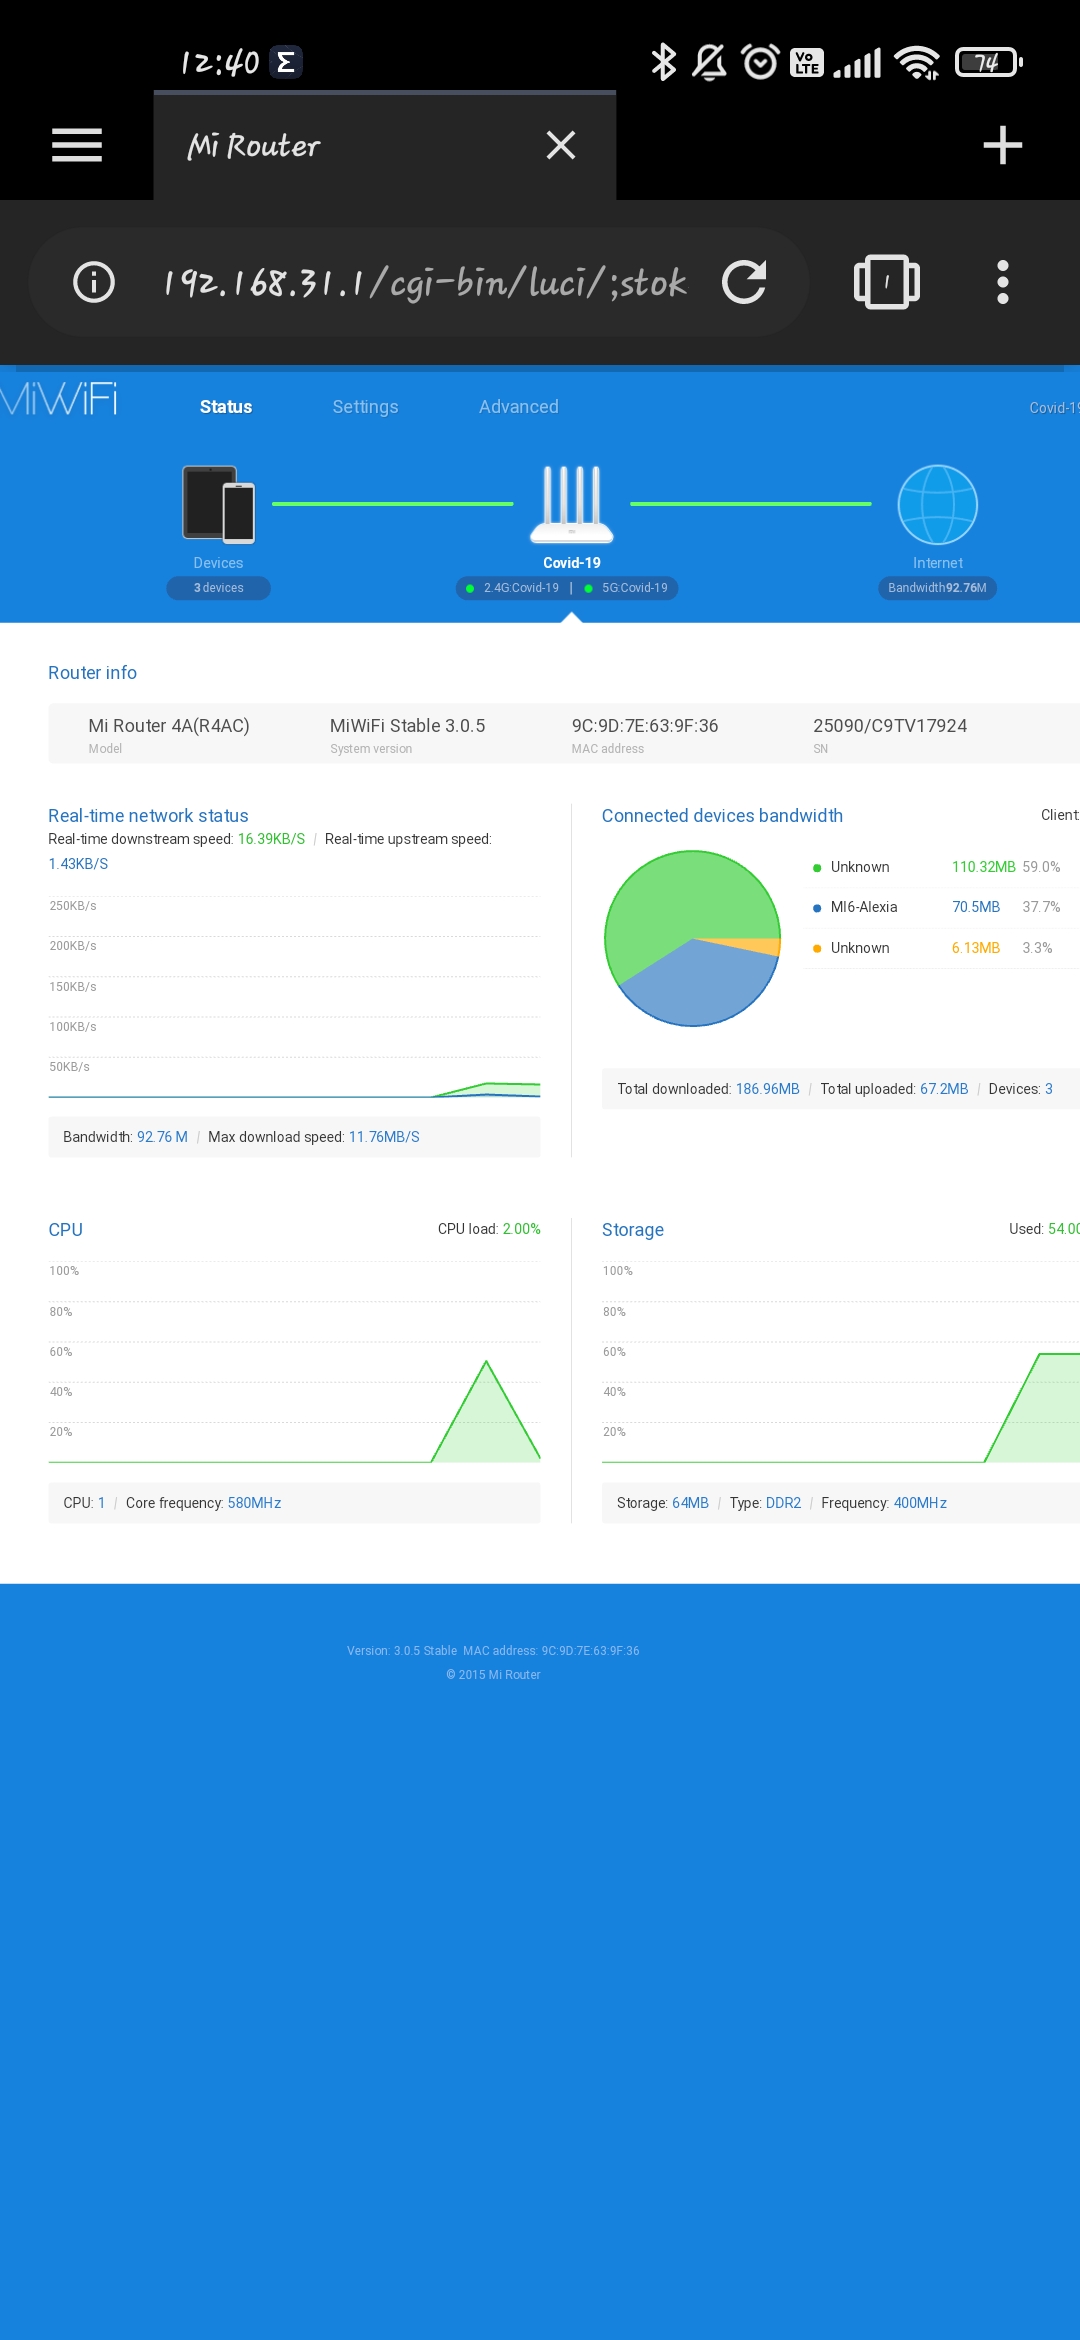Close the Mi Router tab
1080x2340 pixels.
[x=561, y=146]
